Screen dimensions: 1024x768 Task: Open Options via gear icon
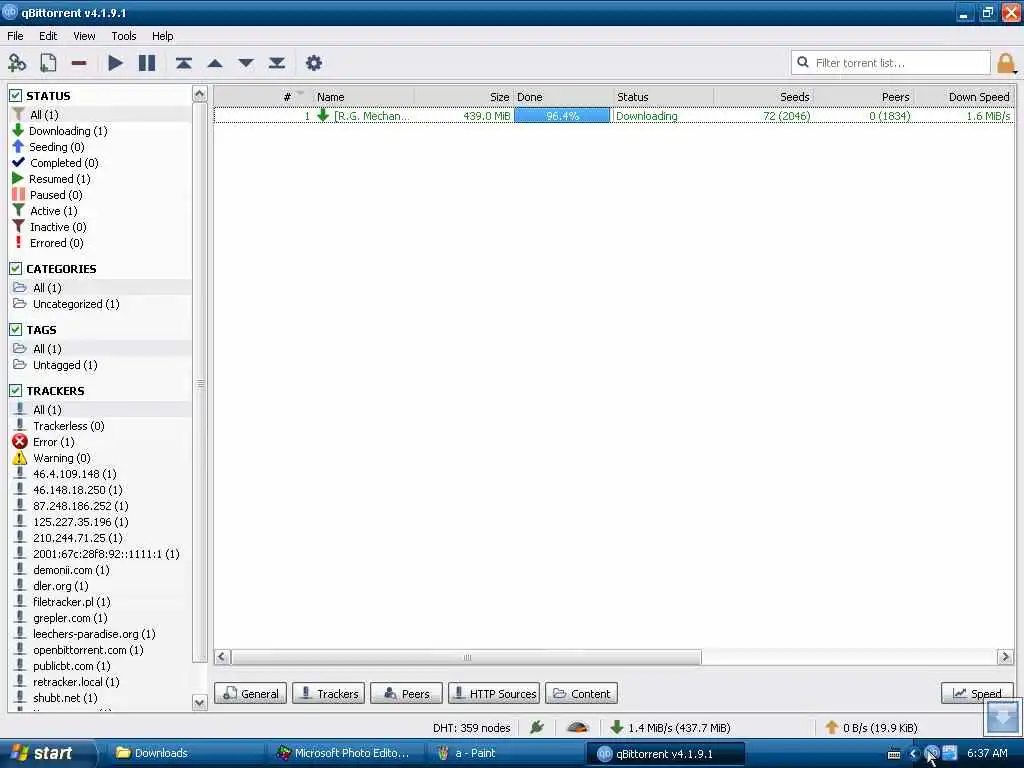pyautogui.click(x=313, y=63)
